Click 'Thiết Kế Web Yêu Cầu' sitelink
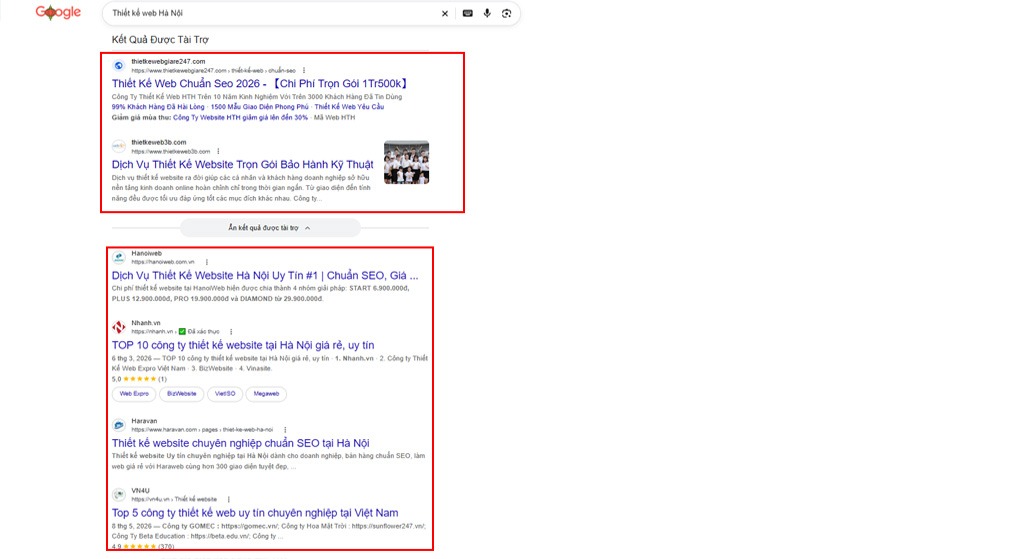 pyautogui.click(x=349, y=107)
